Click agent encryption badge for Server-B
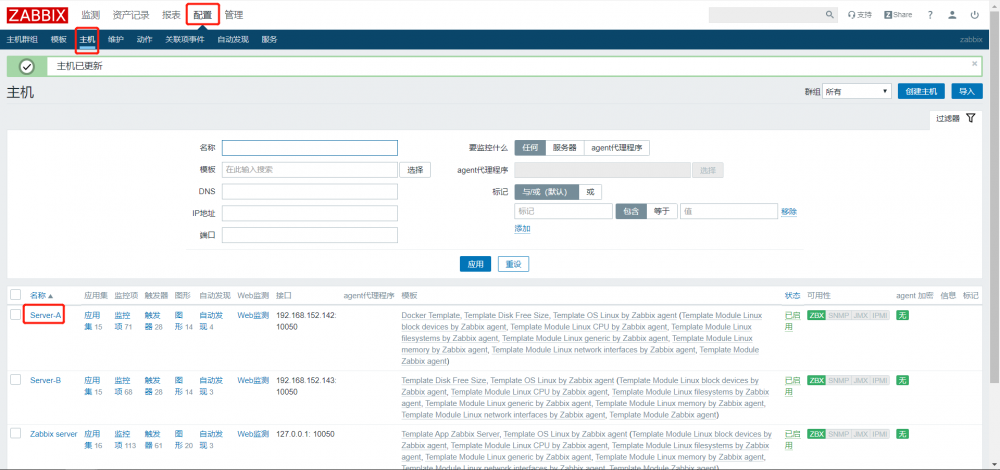Viewport: 1000px width, 470px height. (902, 380)
